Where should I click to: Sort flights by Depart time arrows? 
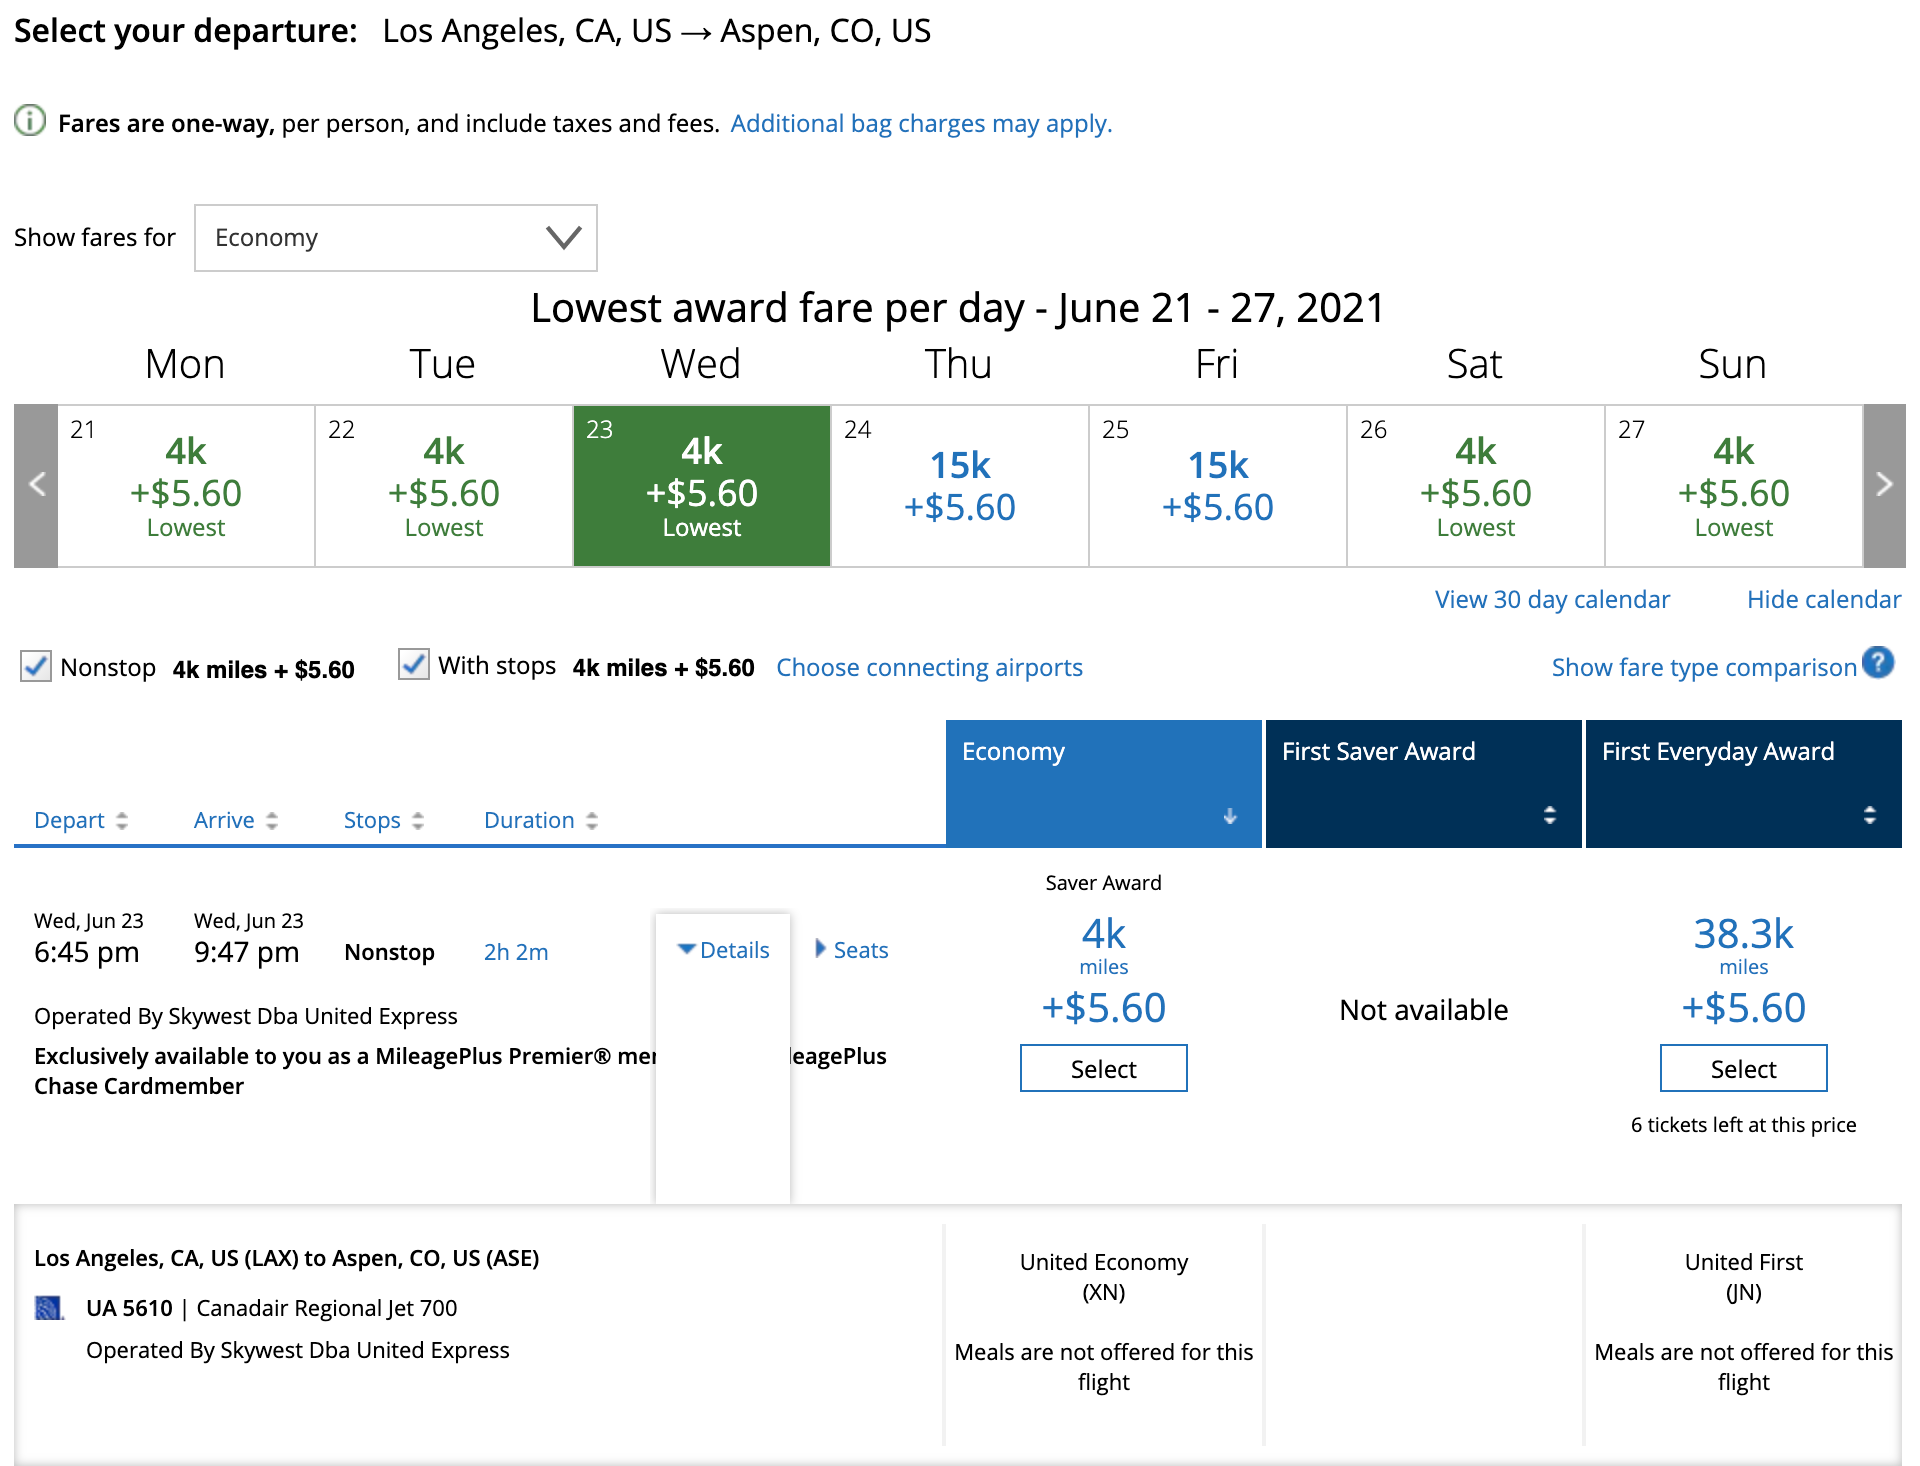[122, 821]
